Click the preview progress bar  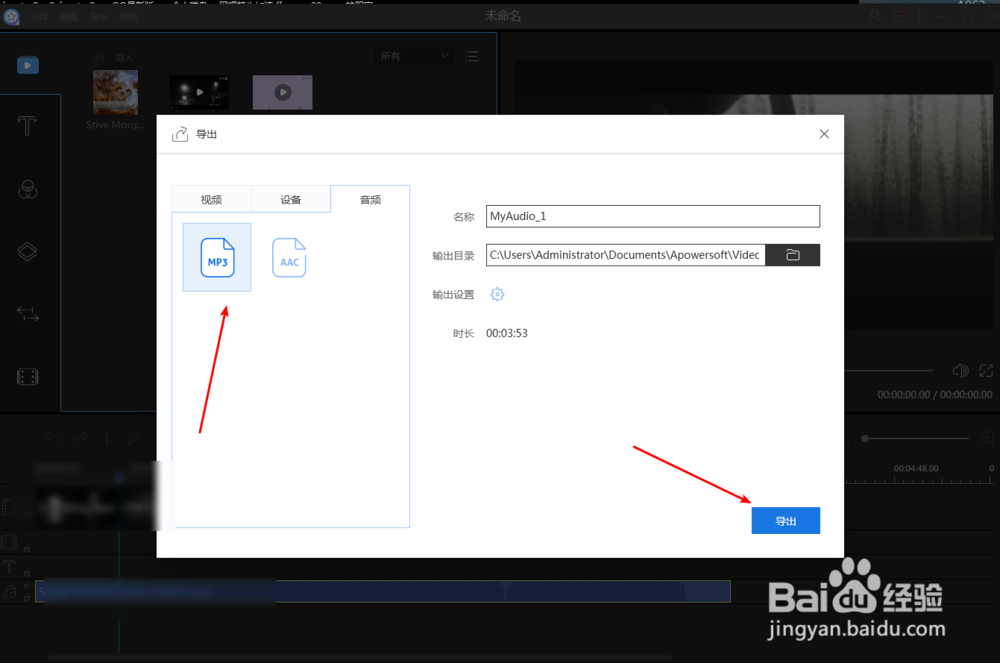889,370
